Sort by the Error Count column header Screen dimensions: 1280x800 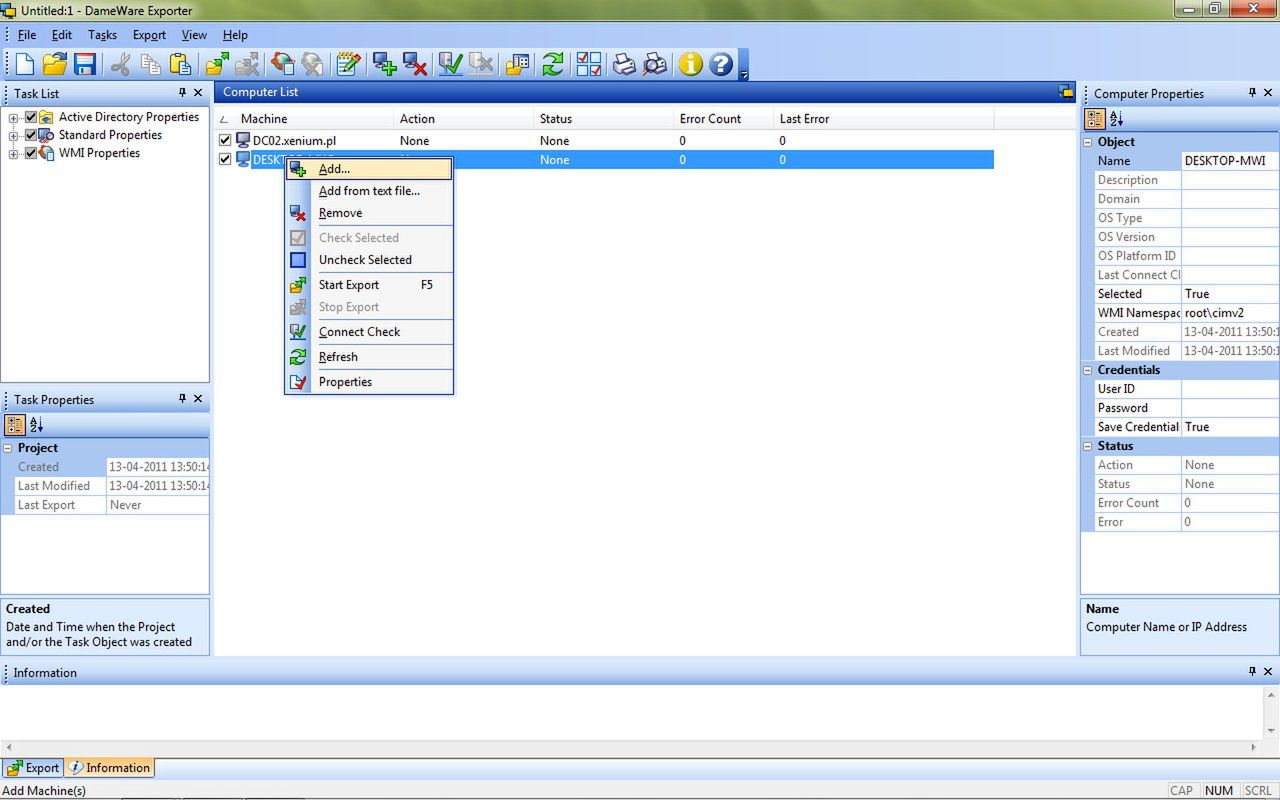[x=723, y=119]
